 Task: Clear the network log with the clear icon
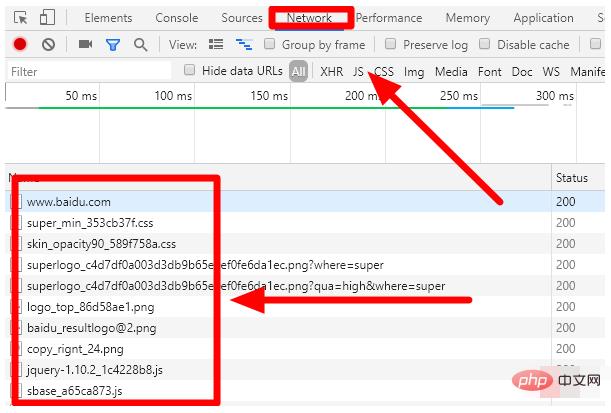[48, 44]
